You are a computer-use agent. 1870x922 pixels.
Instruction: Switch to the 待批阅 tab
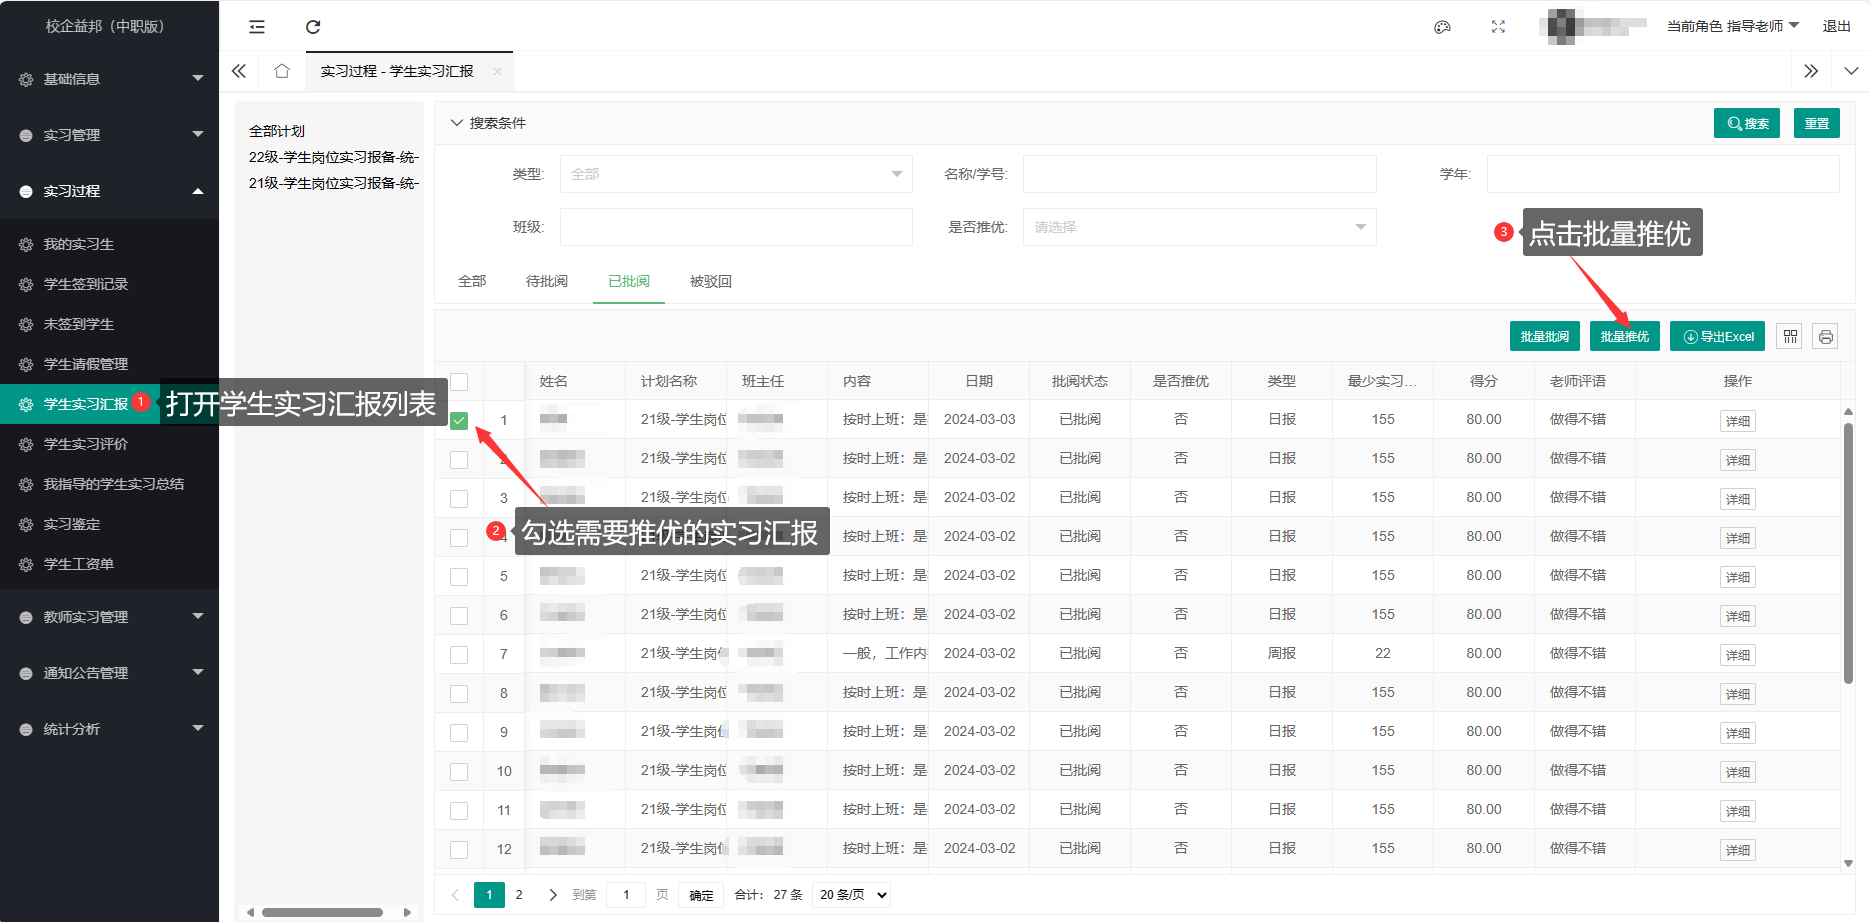click(546, 282)
